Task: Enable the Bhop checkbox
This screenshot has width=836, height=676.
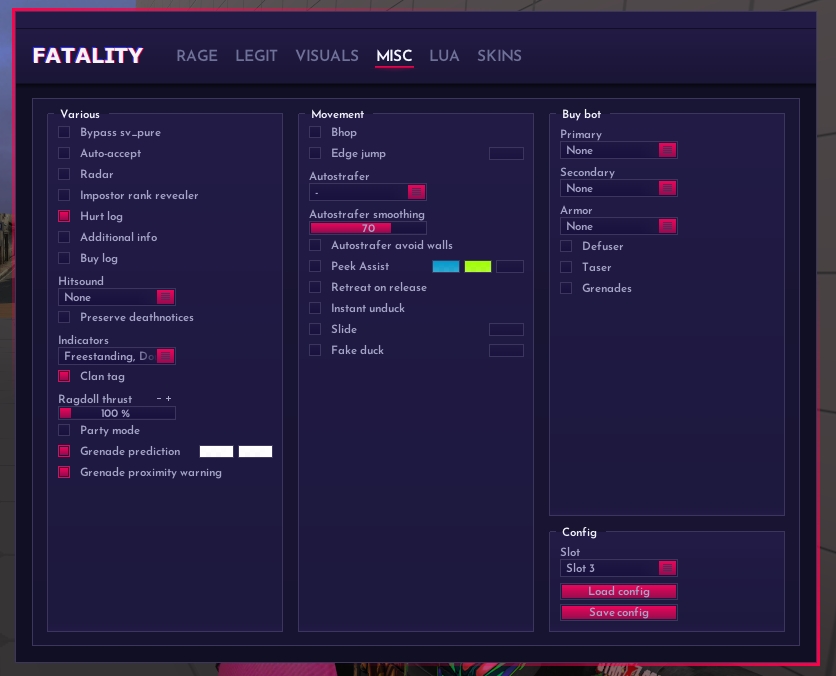Action: [315, 132]
